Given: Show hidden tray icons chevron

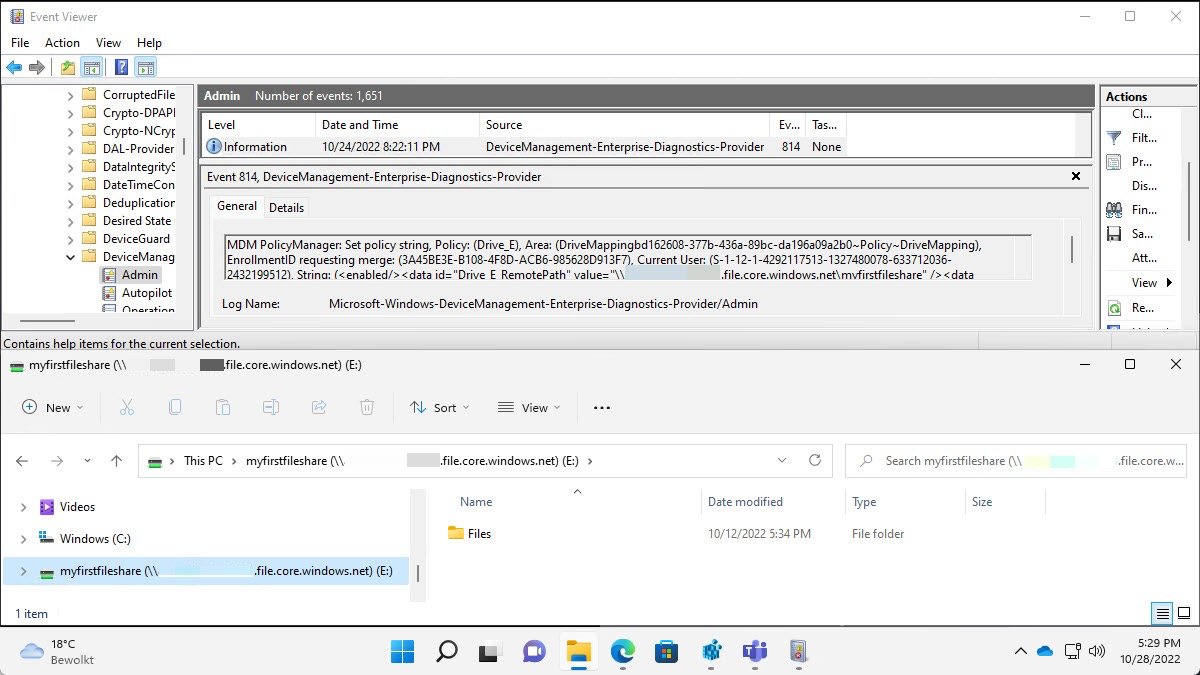Looking at the screenshot, I should 1020,651.
